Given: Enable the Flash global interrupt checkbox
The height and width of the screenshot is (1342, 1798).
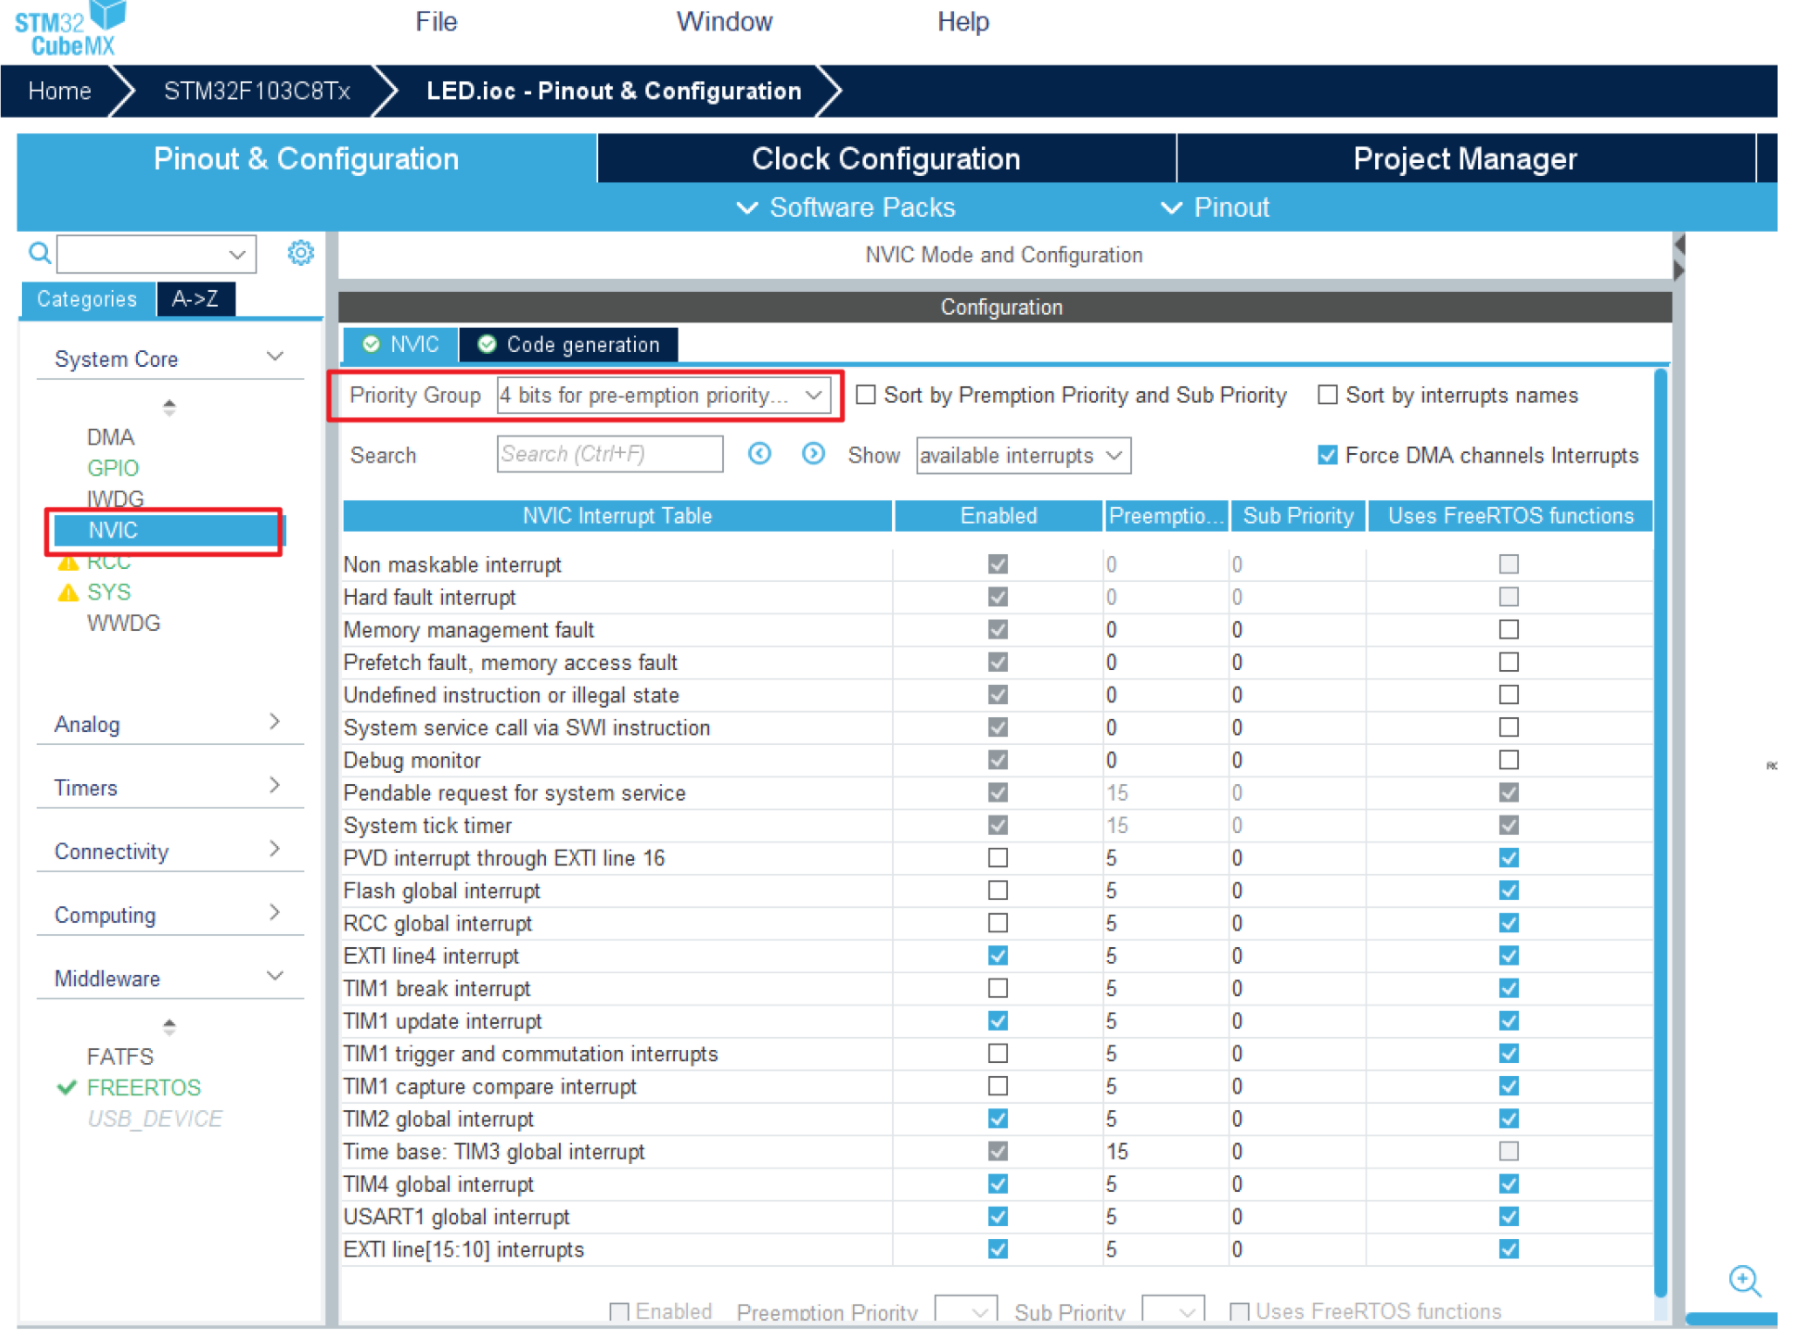Looking at the screenshot, I should coord(998,890).
